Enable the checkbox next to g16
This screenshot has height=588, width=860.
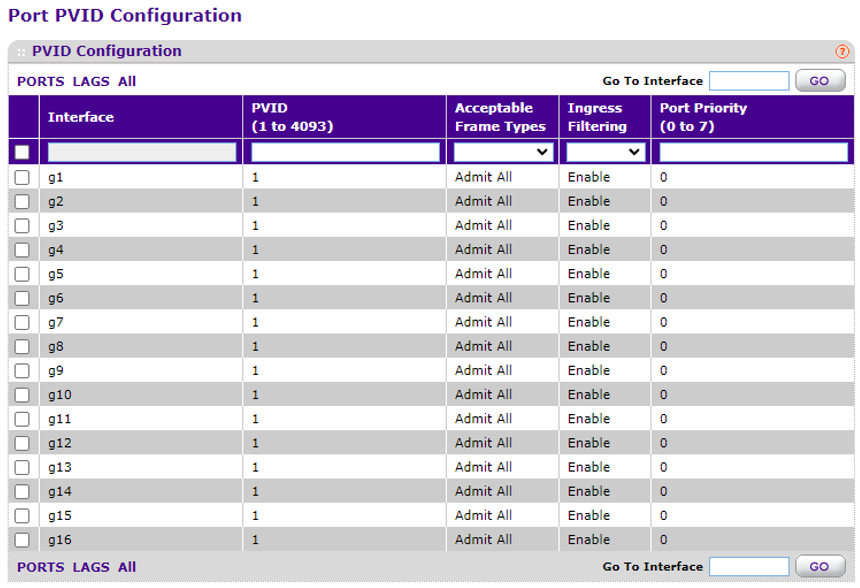click(22, 540)
